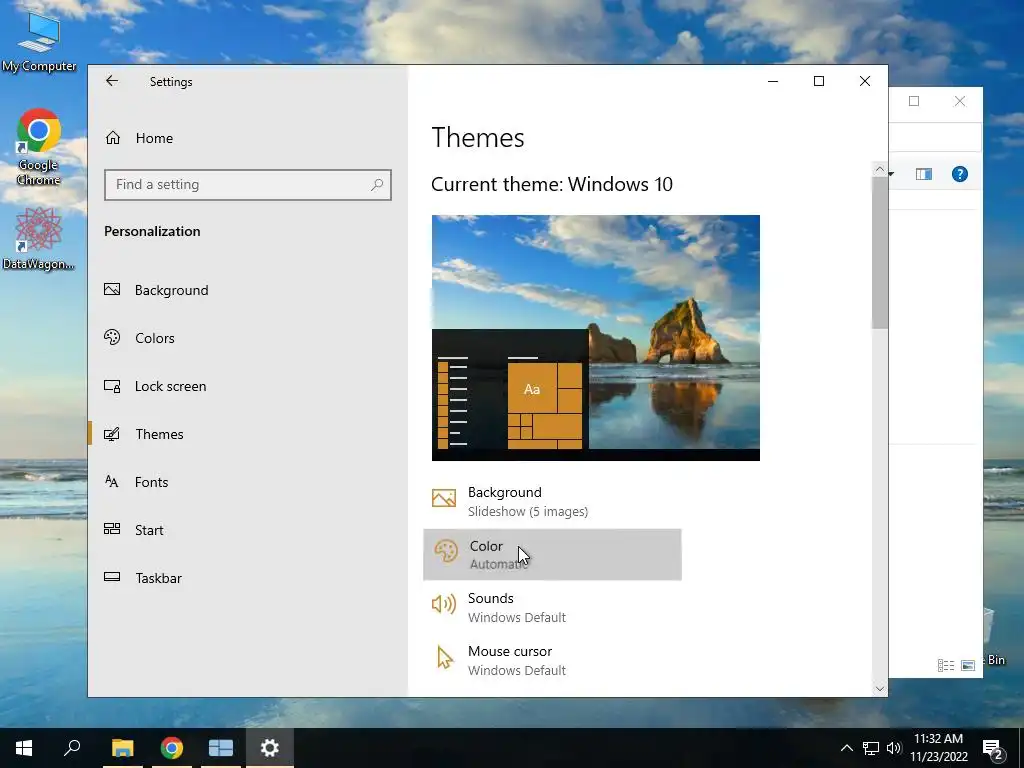The image size is (1024, 768).
Task: Open the Colors personalization section
Action: pos(140,338)
